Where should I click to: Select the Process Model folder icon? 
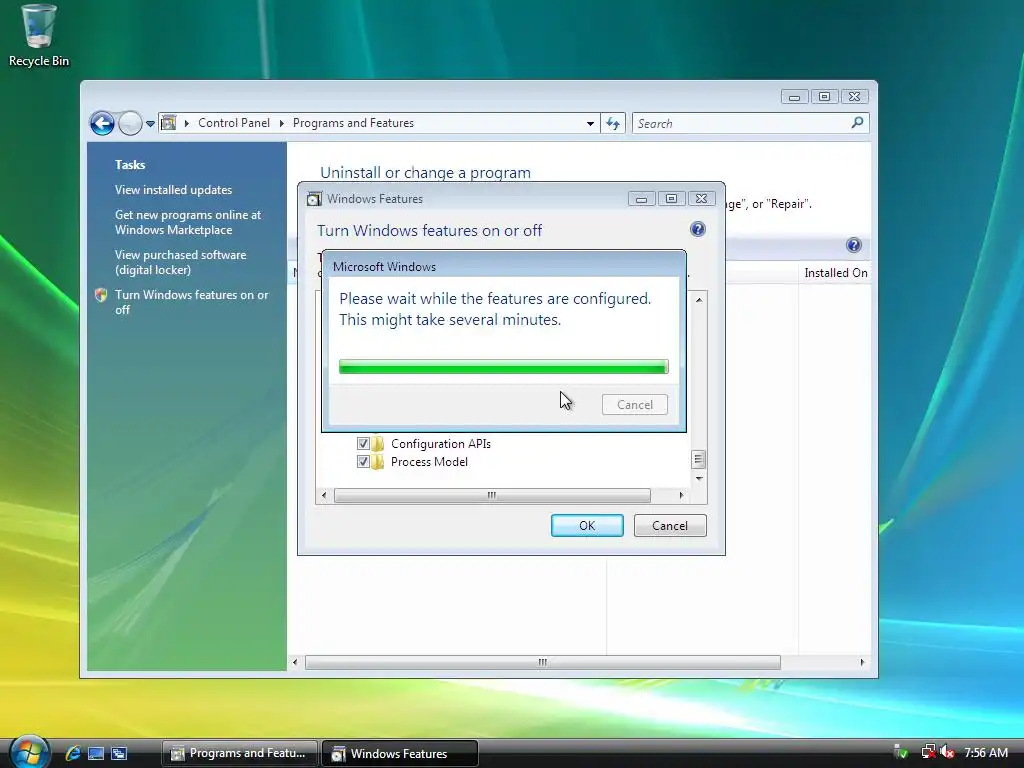click(378, 462)
